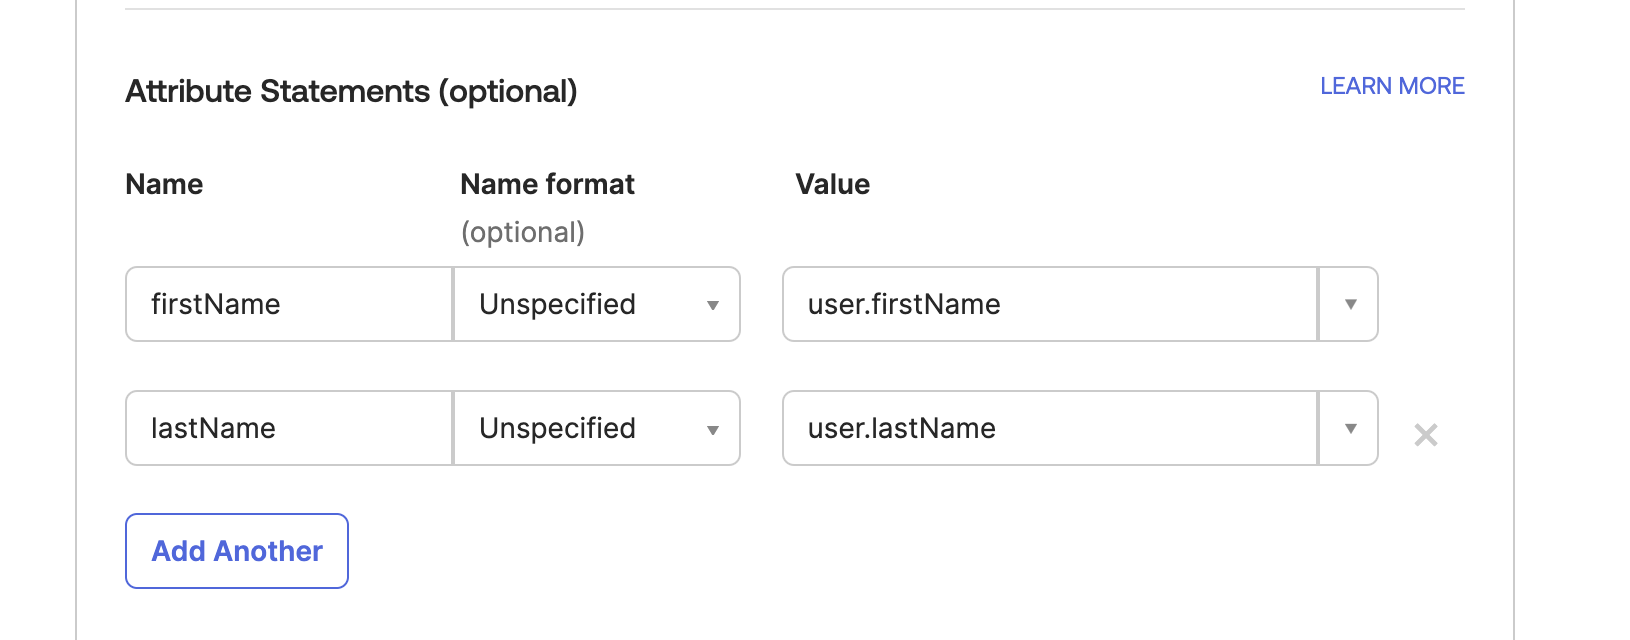Click the triangle arrow in lastName's Unspecified select
The width and height of the screenshot is (1630, 640).
click(713, 430)
